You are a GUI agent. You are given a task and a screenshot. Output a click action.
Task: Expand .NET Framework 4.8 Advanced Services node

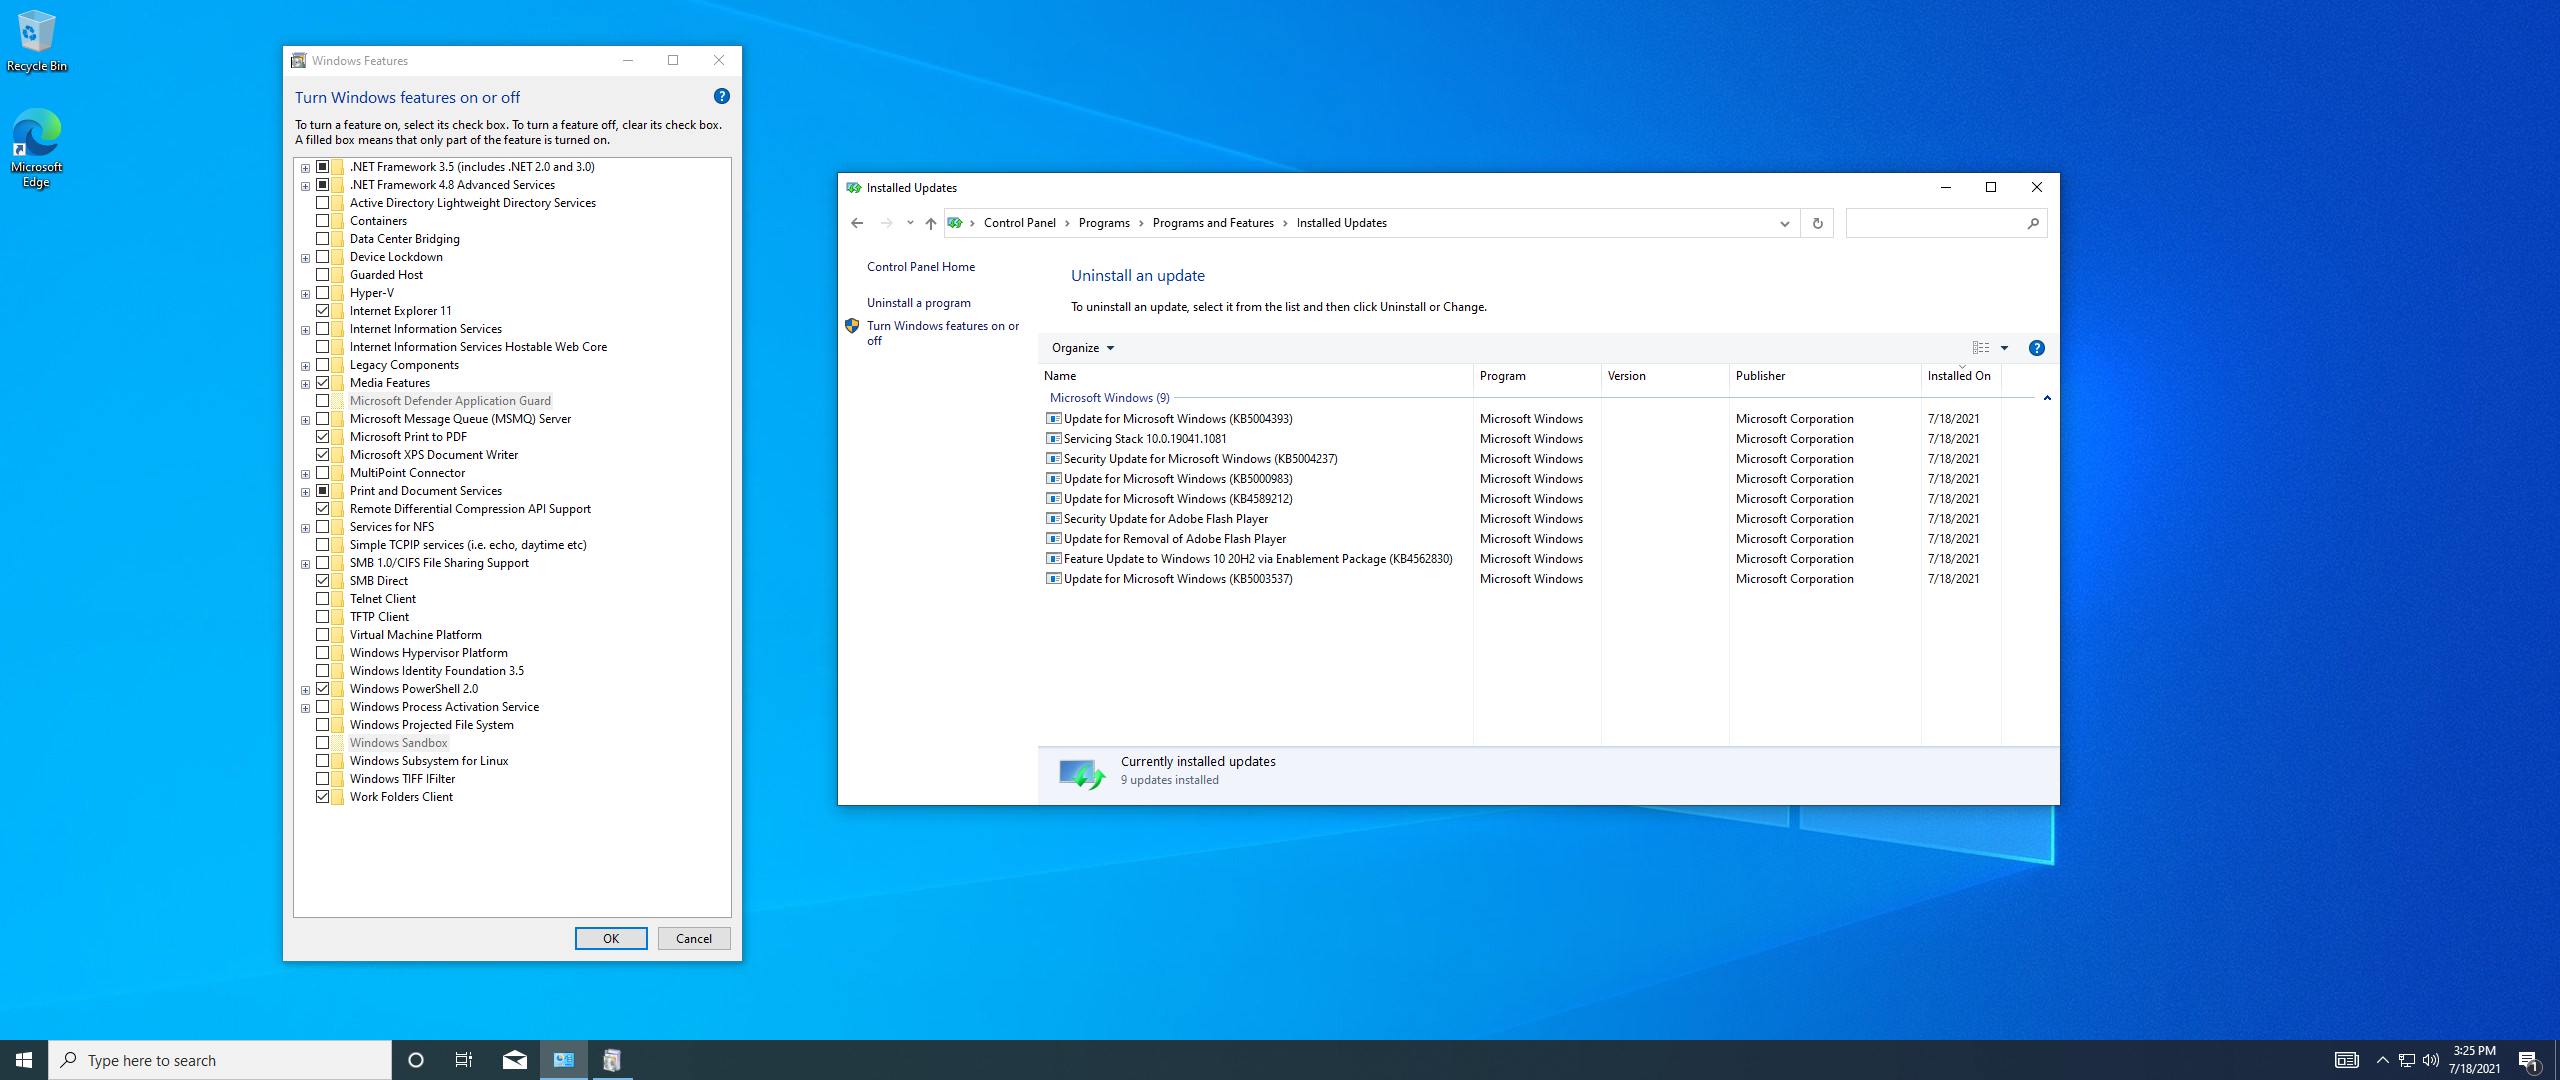coord(305,186)
